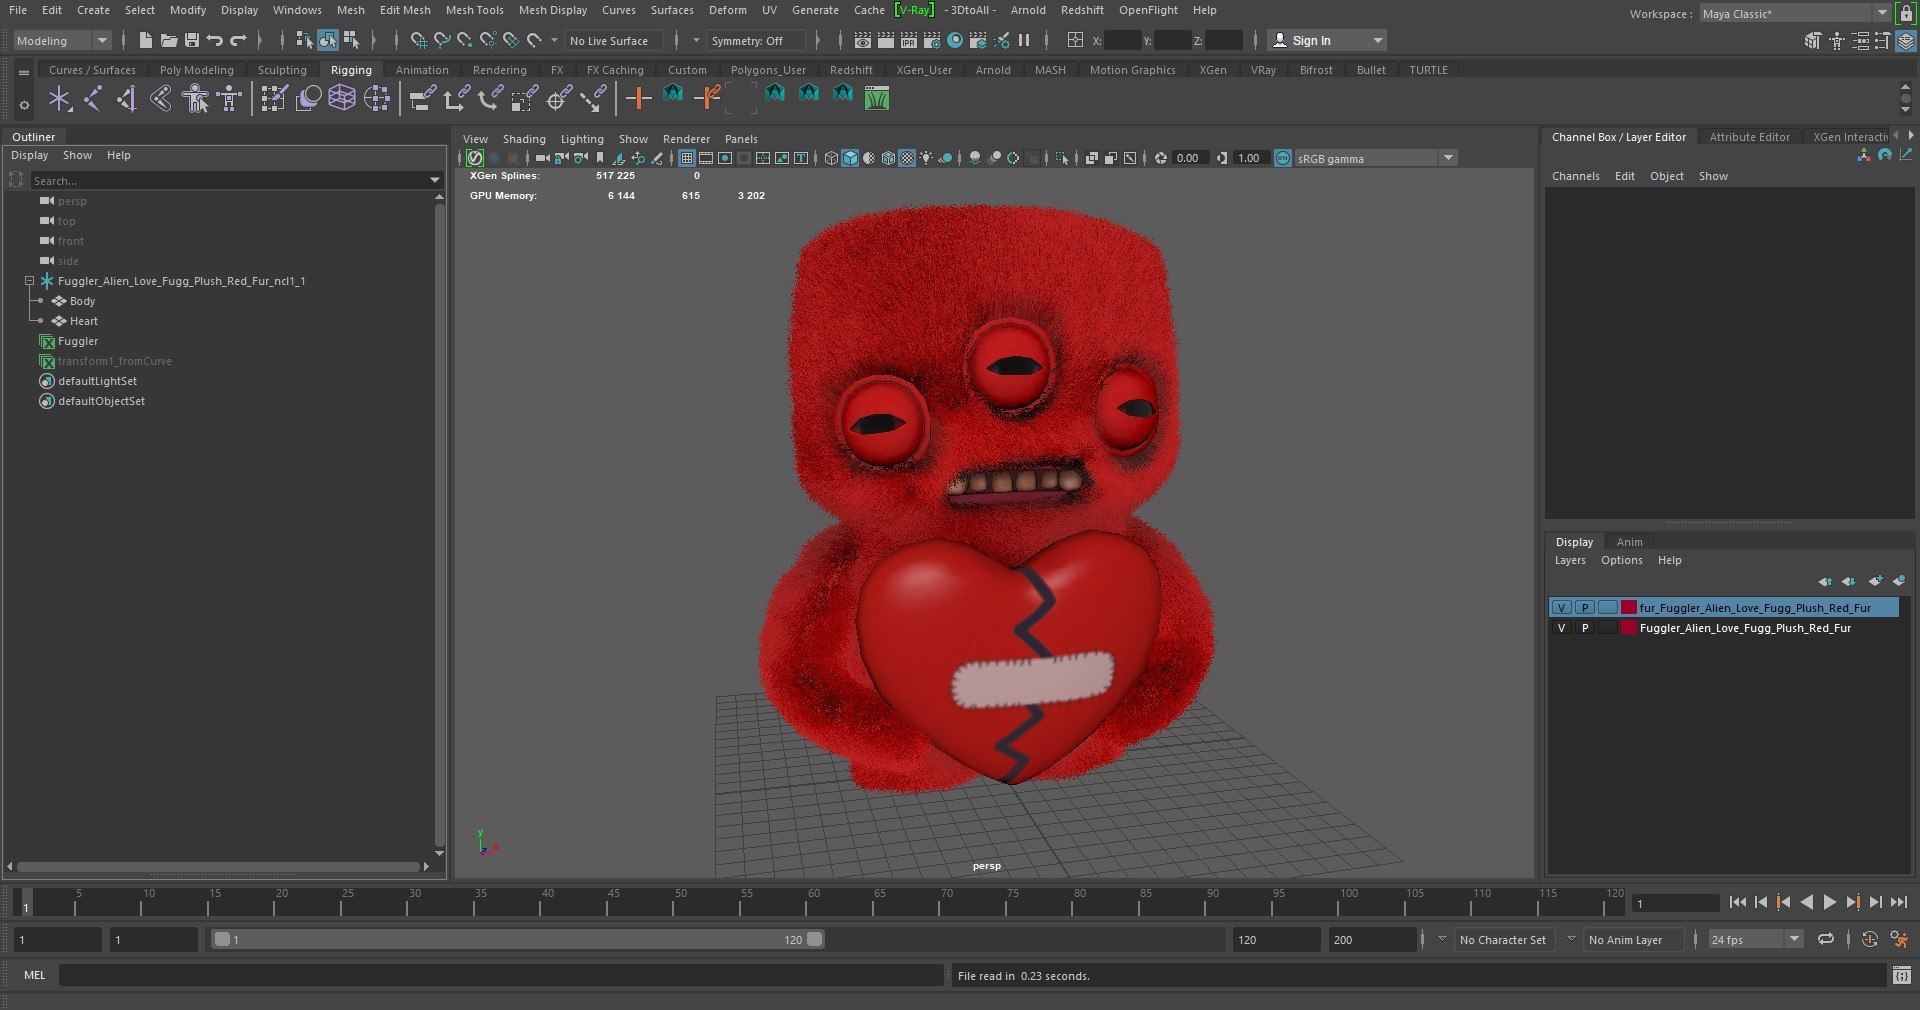
Task: Click the HumanIK skeleton shelf icon
Action: click(x=229, y=98)
